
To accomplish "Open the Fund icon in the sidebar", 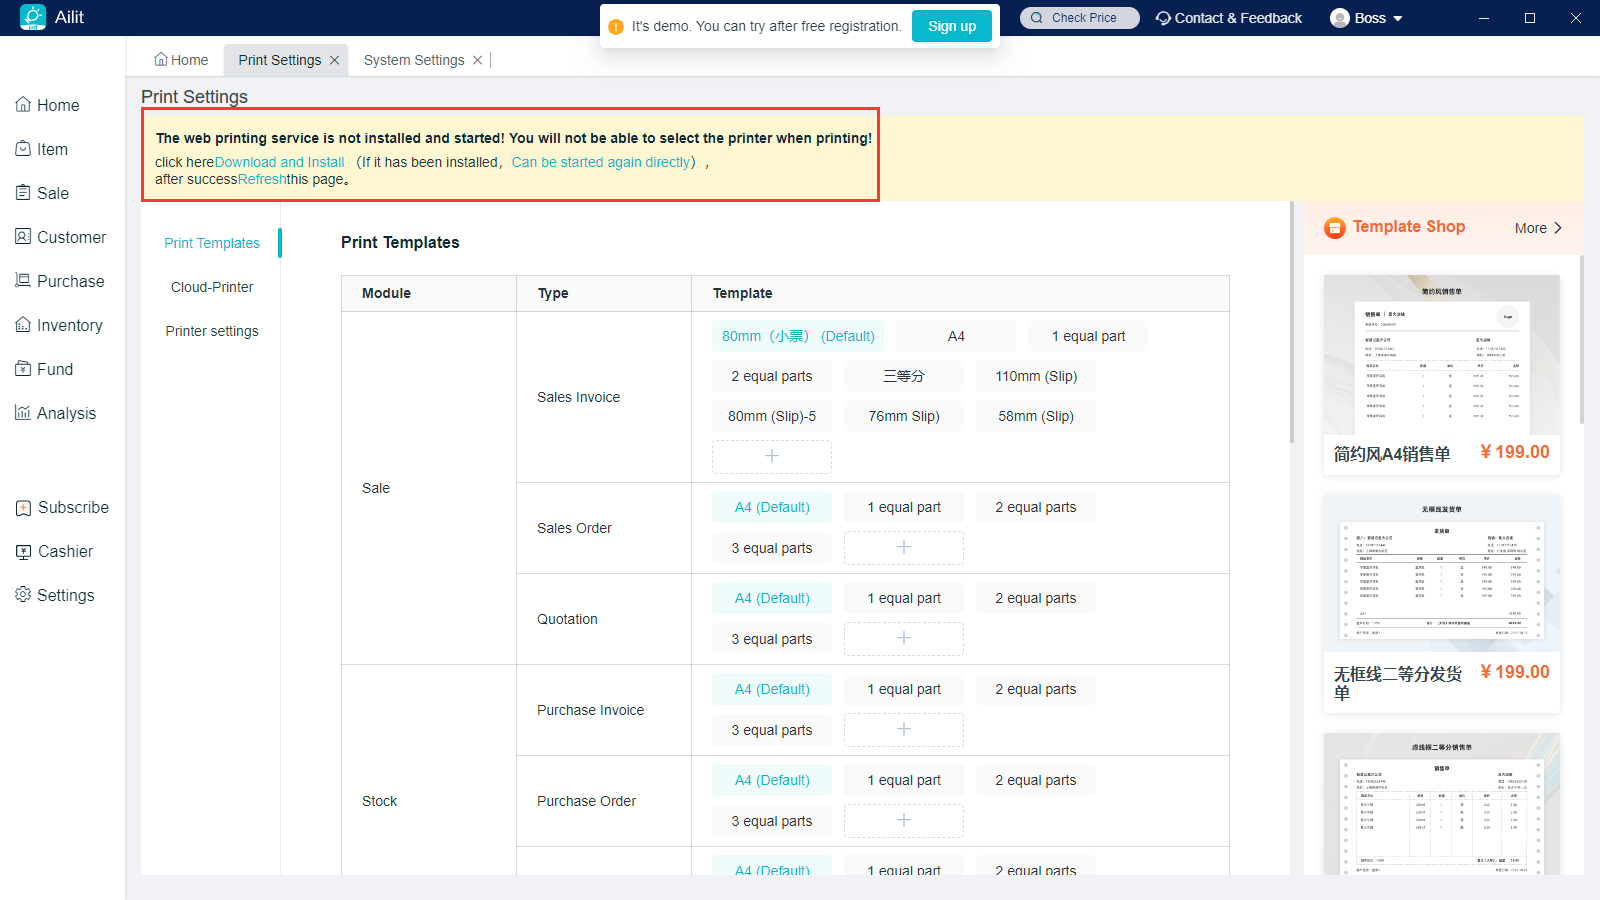I will pos(23,369).
